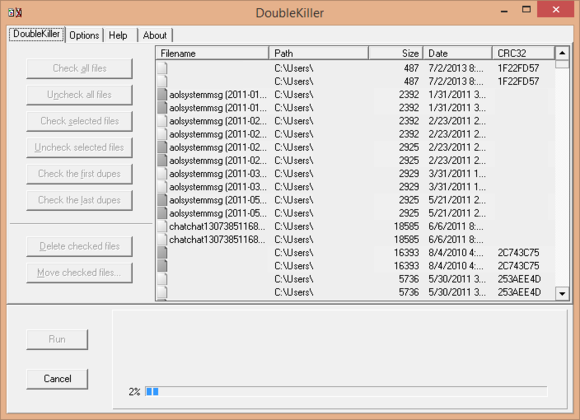Click icon of first aolsystemmsg 2011-03 file

pyautogui.click(x=162, y=174)
